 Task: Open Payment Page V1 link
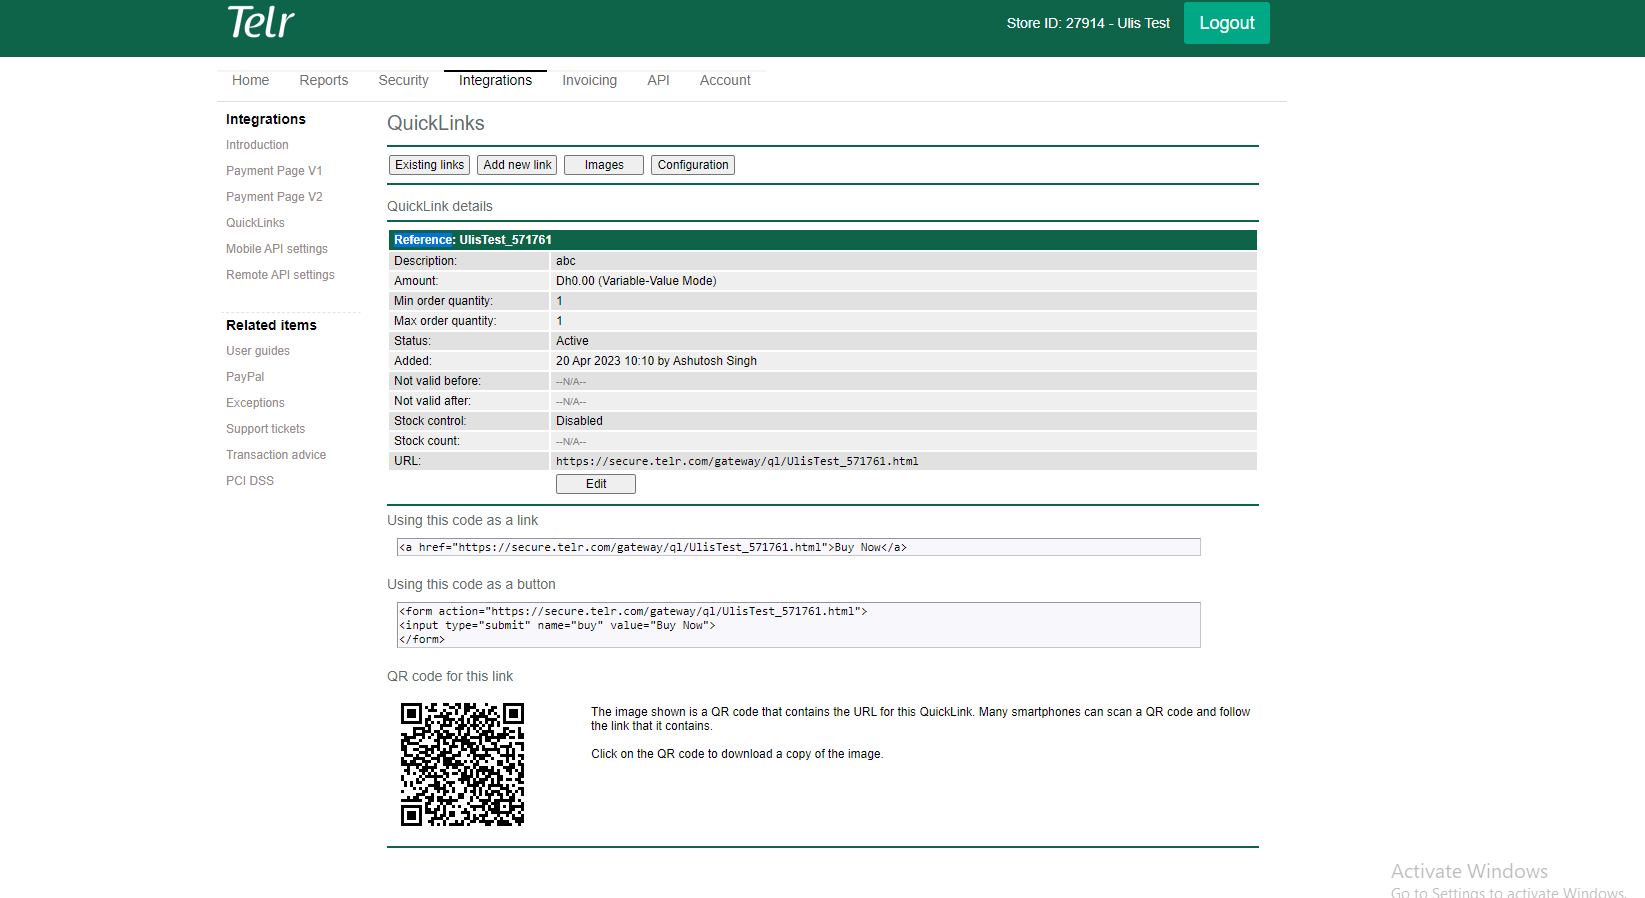pyautogui.click(x=274, y=171)
